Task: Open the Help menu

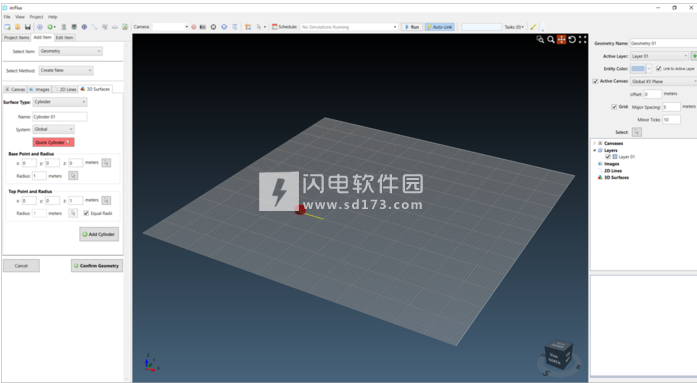Action: click(x=52, y=17)
